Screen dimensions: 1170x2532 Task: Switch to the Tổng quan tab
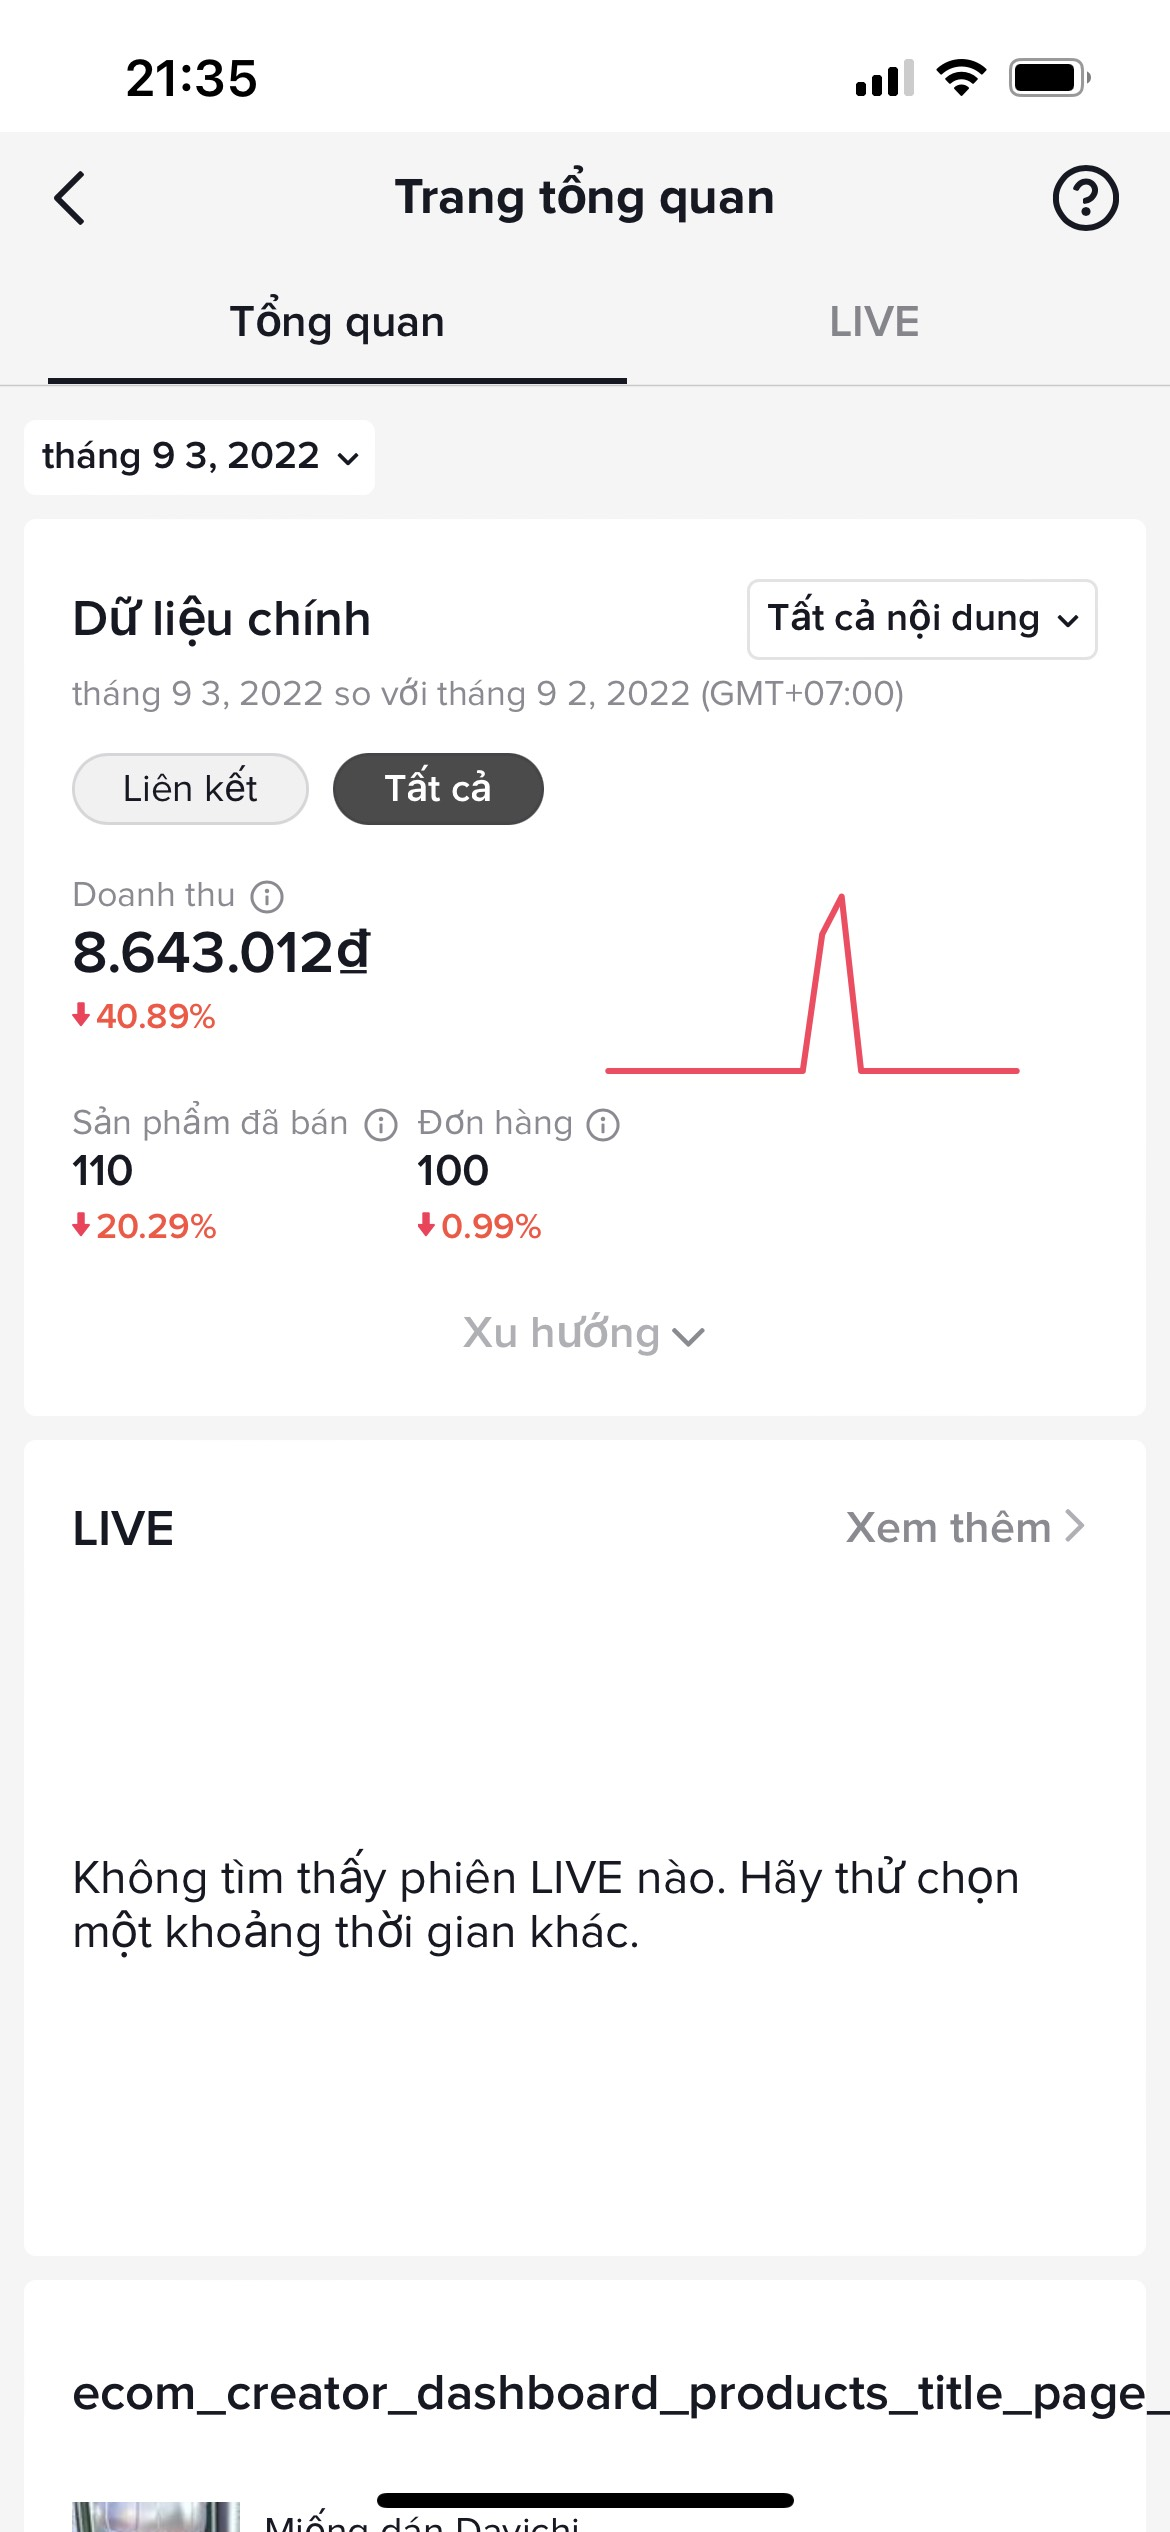(x=337, y=322)
